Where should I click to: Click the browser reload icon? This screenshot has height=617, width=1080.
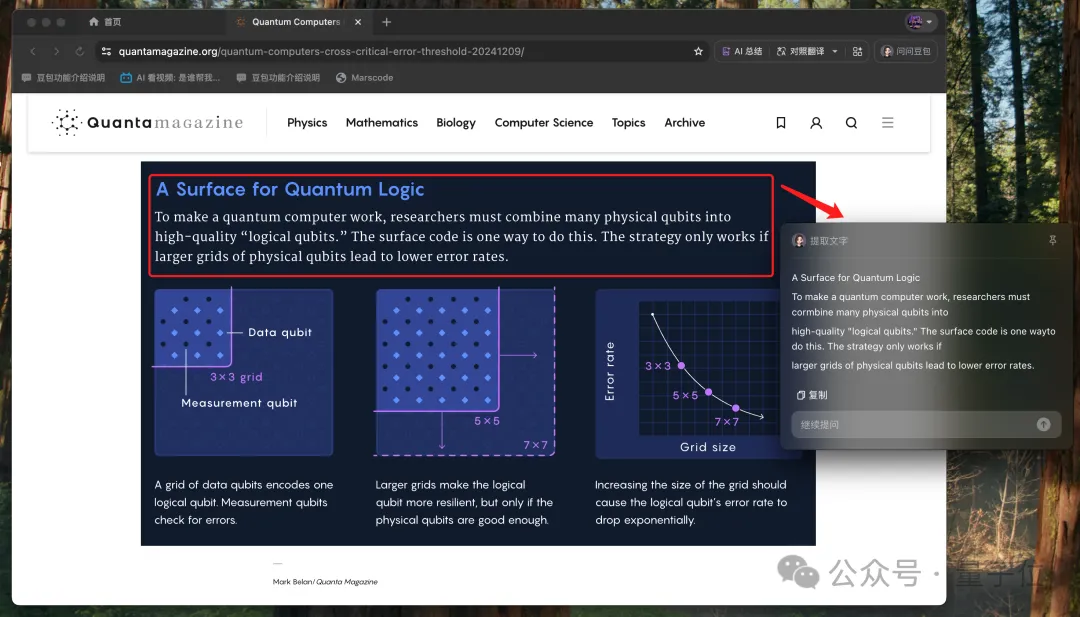tap(79, 52)
